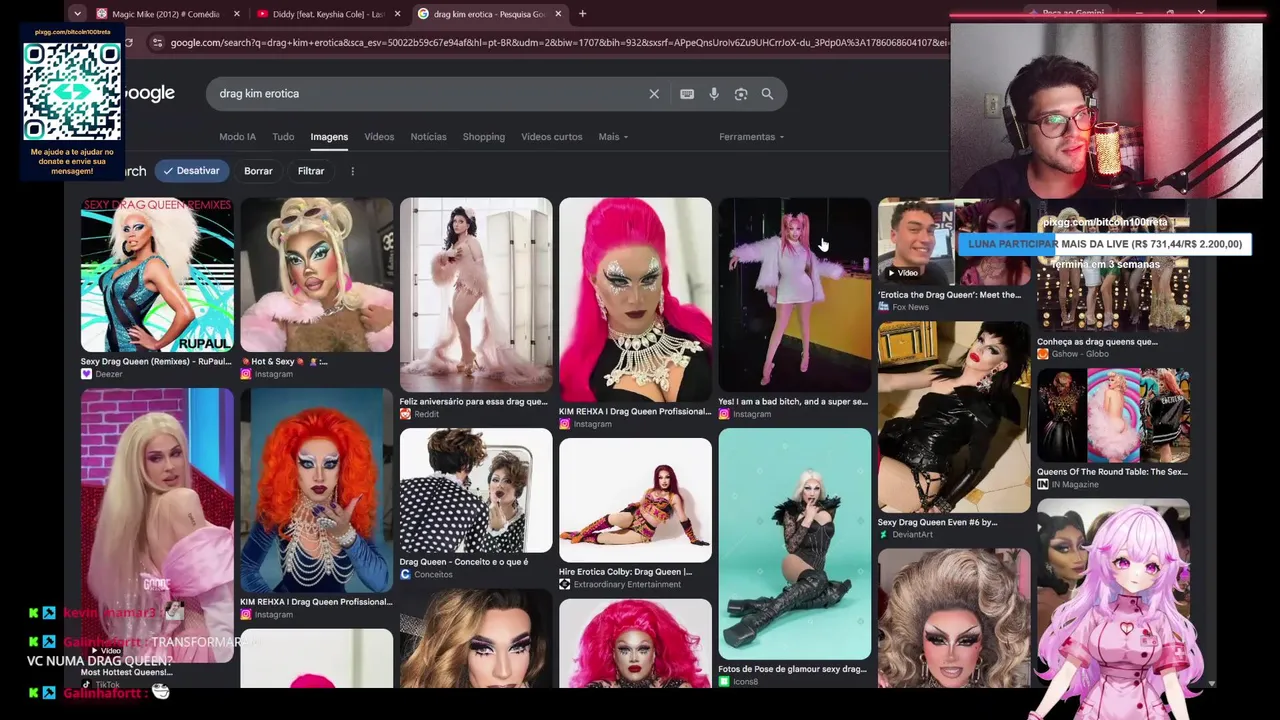
Task: Start voice search with the microphone icon
Action: point(714,94)
